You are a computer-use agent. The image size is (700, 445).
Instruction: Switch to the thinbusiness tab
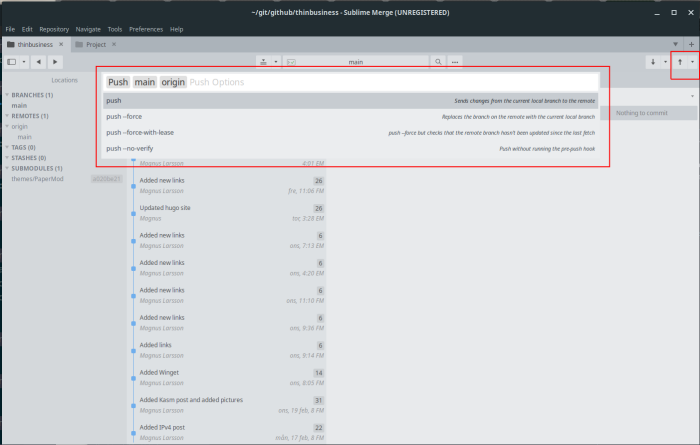click(x=35, y=44)
